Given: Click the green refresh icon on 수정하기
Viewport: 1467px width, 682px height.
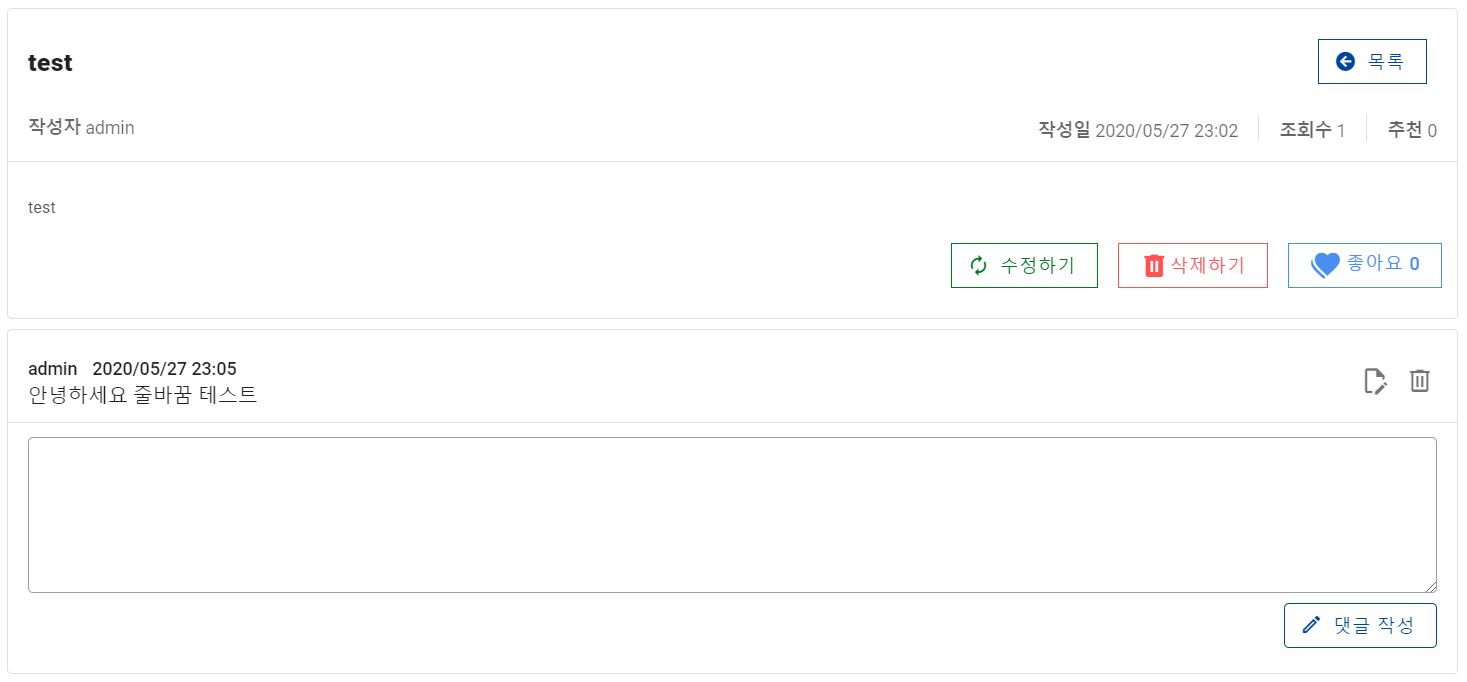Looking at the screenshot, I should coord(978,265).
